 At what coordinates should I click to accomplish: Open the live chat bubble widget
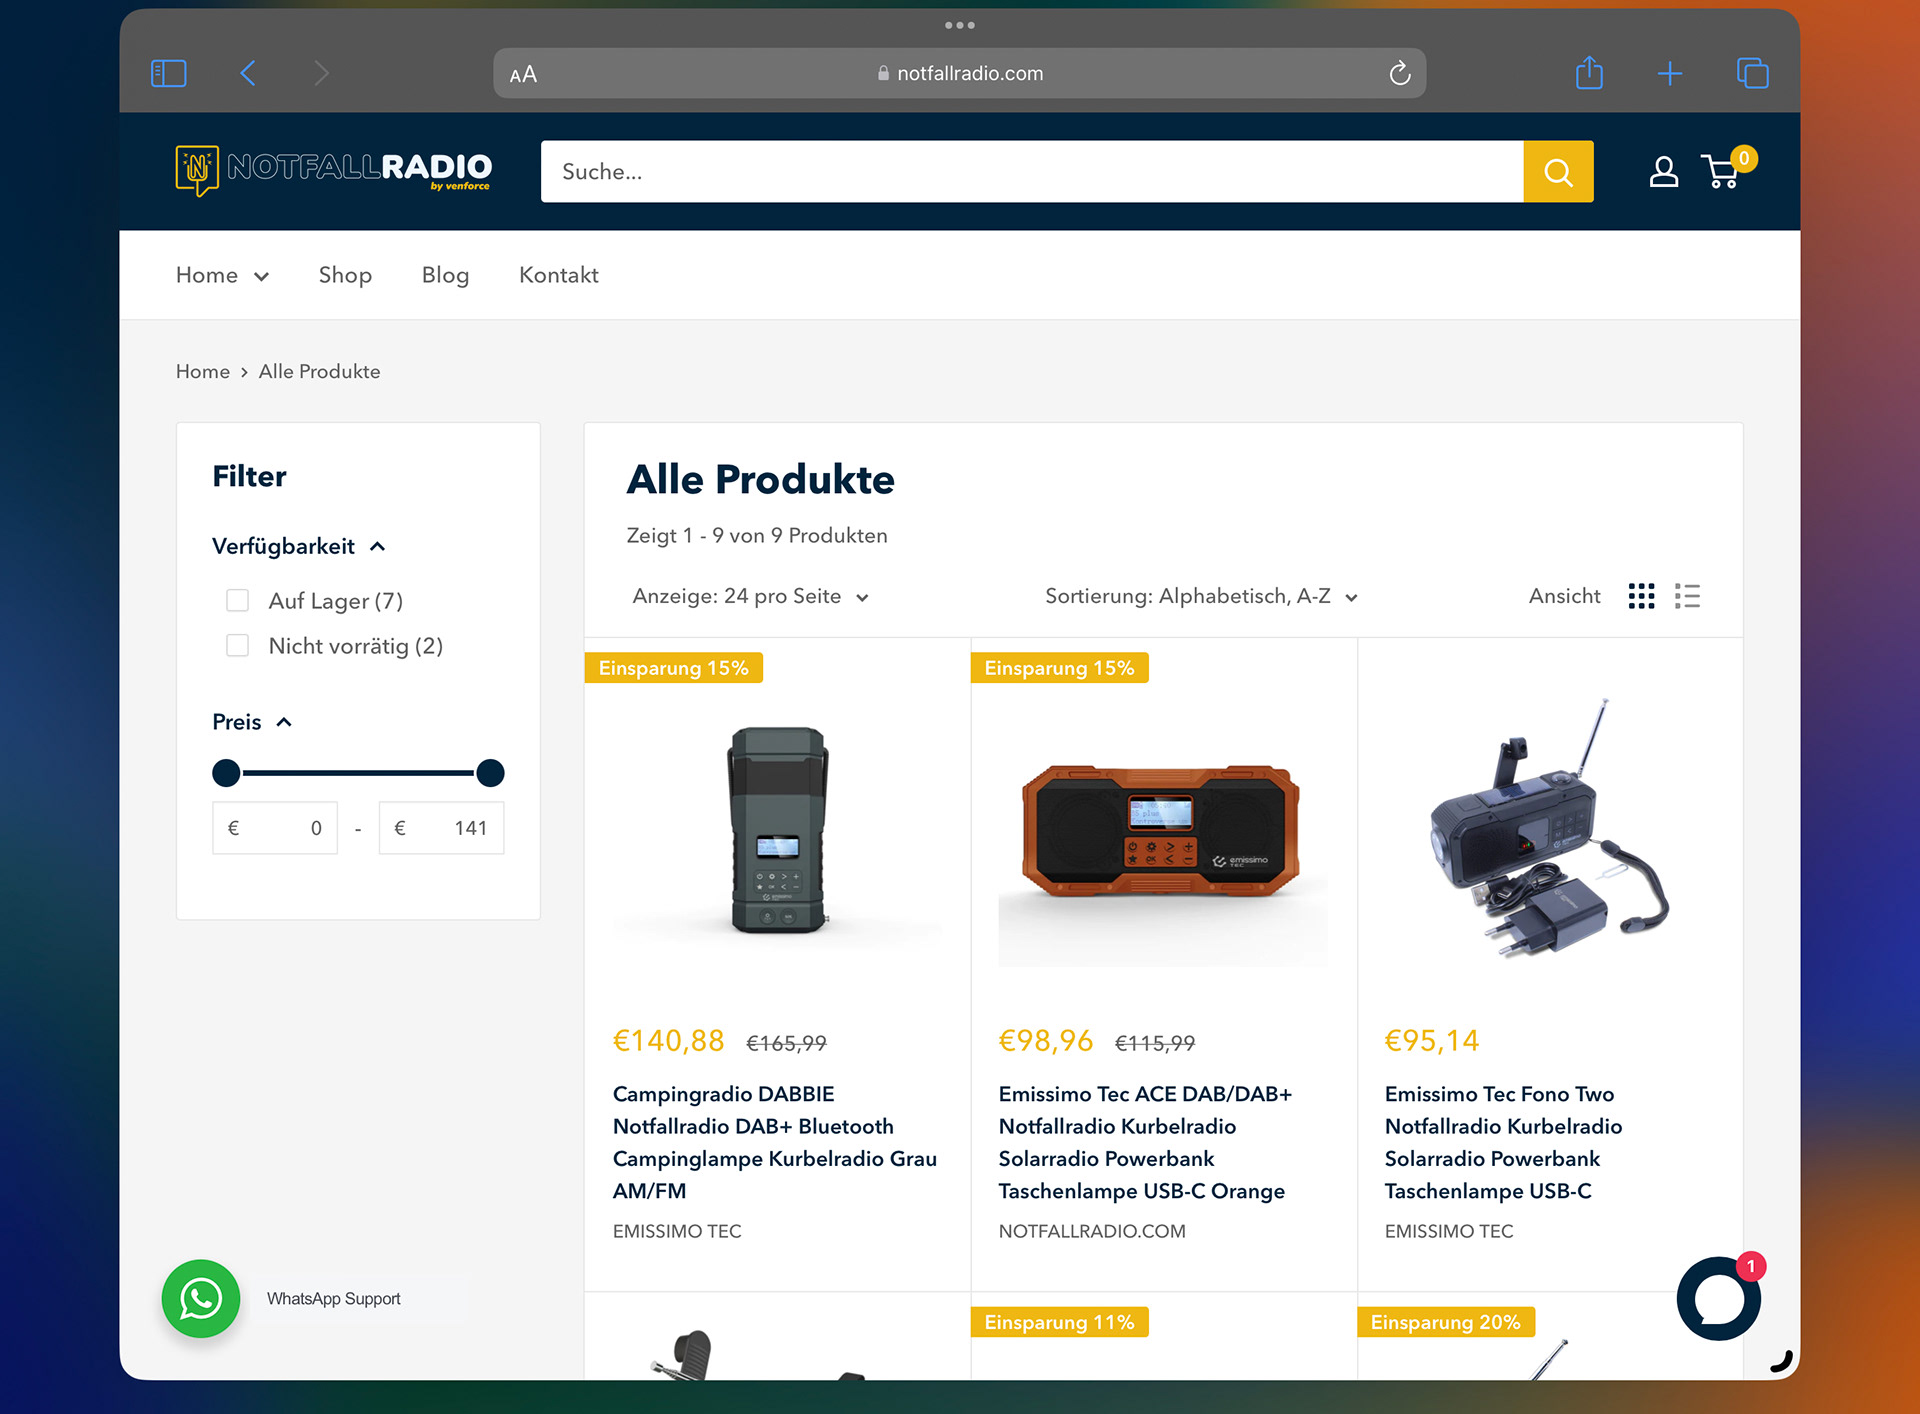(x=1719, y=1299)
